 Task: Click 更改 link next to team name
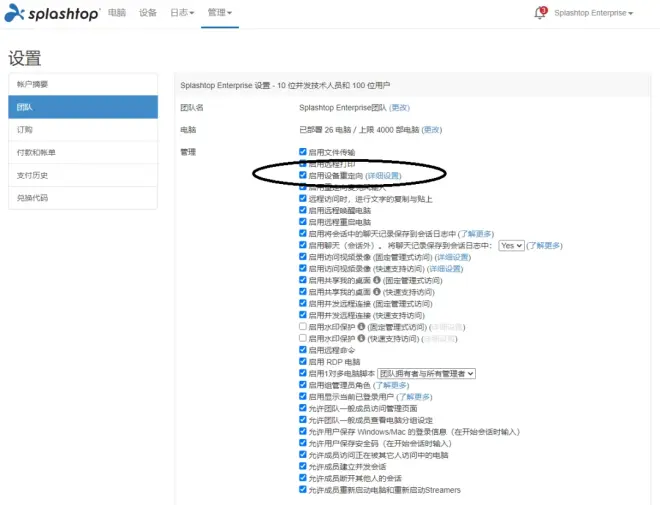[399, 108]
